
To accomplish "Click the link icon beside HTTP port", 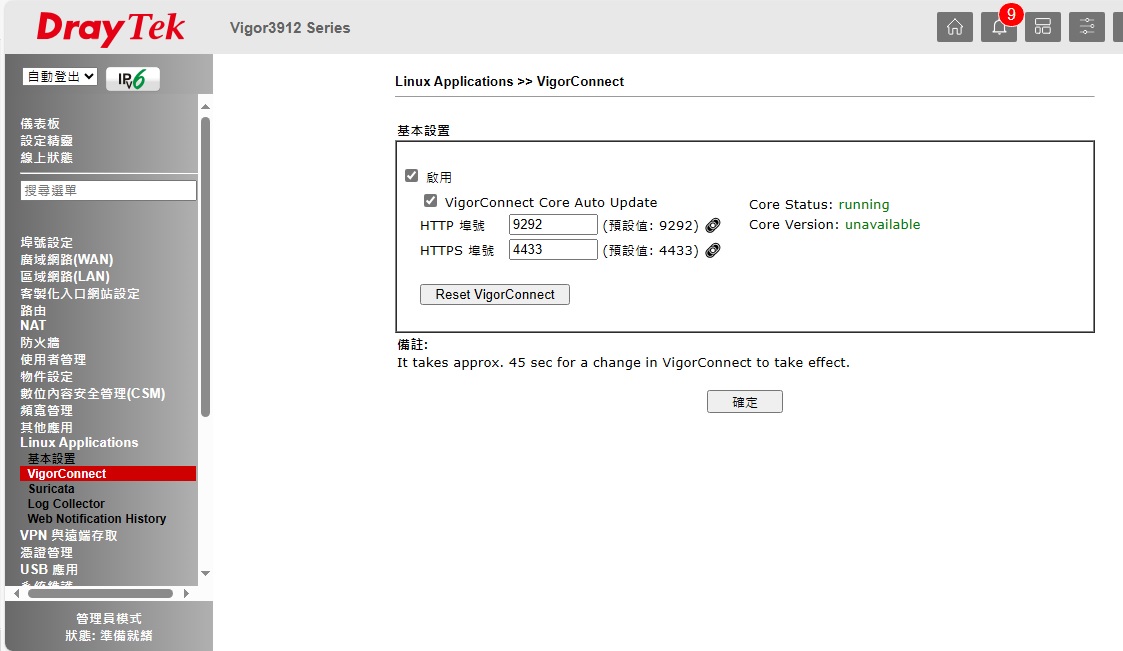I will coord(713,225).
